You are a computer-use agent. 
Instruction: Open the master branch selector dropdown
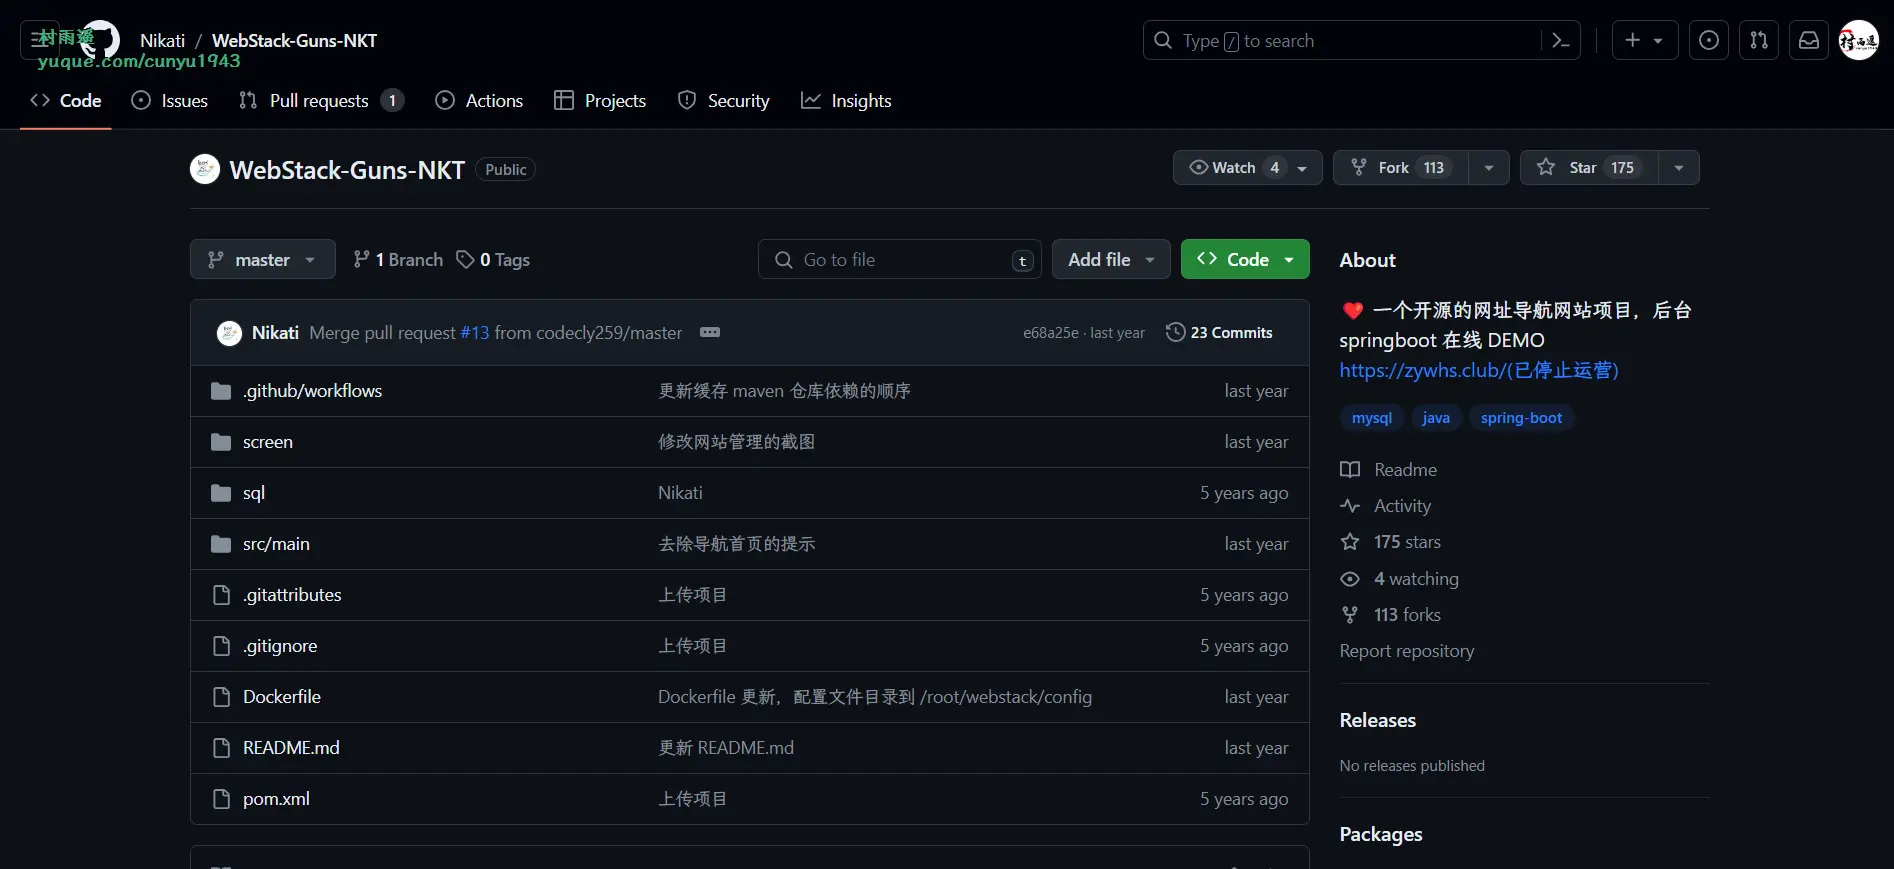coord(262,260)
